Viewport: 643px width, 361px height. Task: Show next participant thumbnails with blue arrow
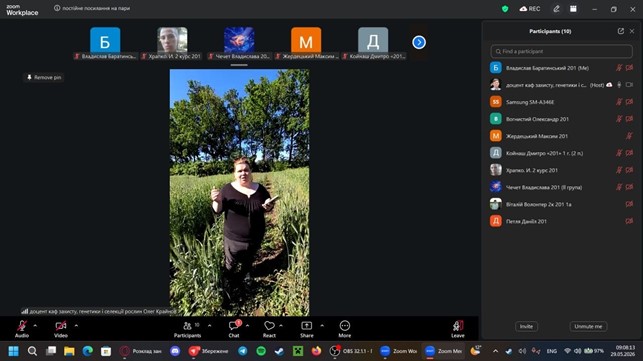pyautogui.click(x=419, y=42)
